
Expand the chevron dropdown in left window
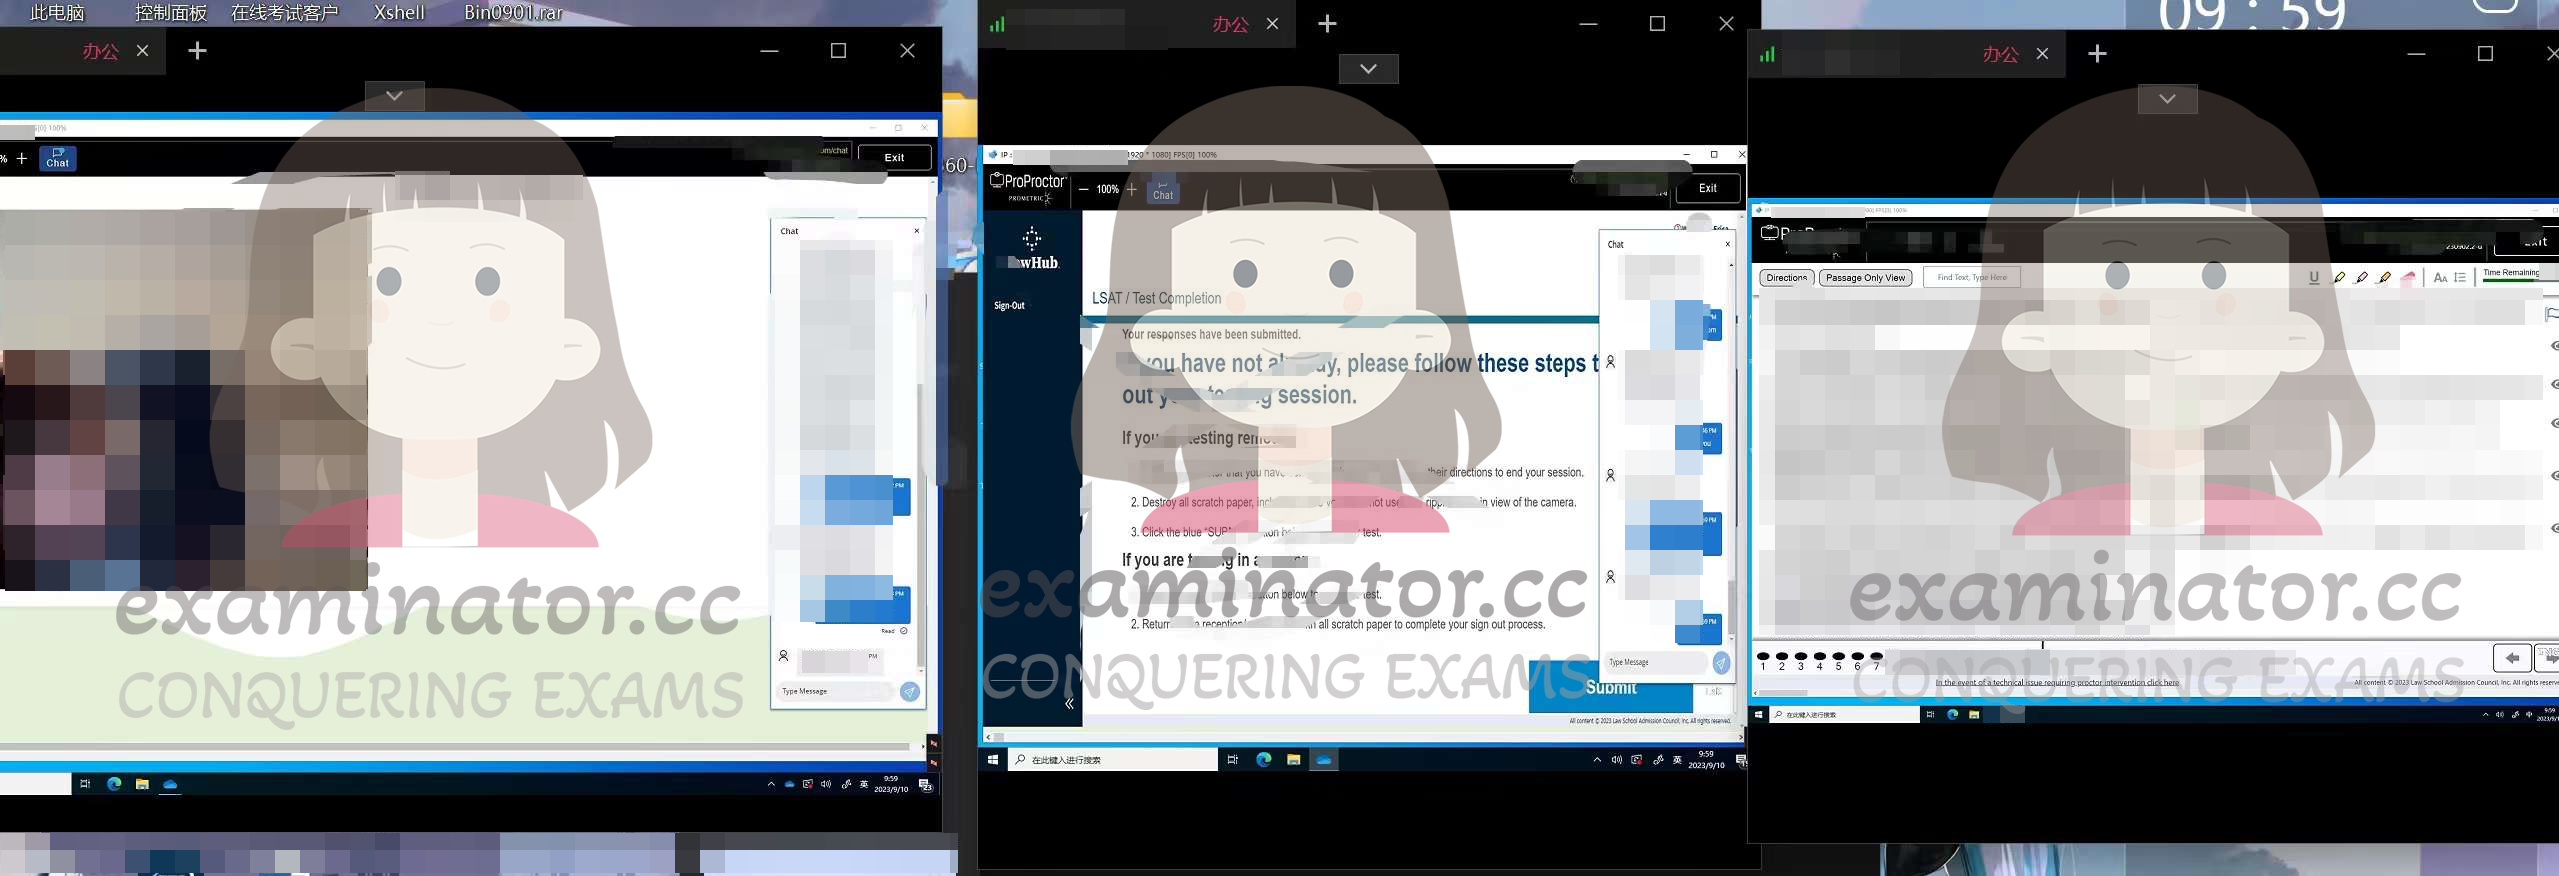tap(394, 96)
